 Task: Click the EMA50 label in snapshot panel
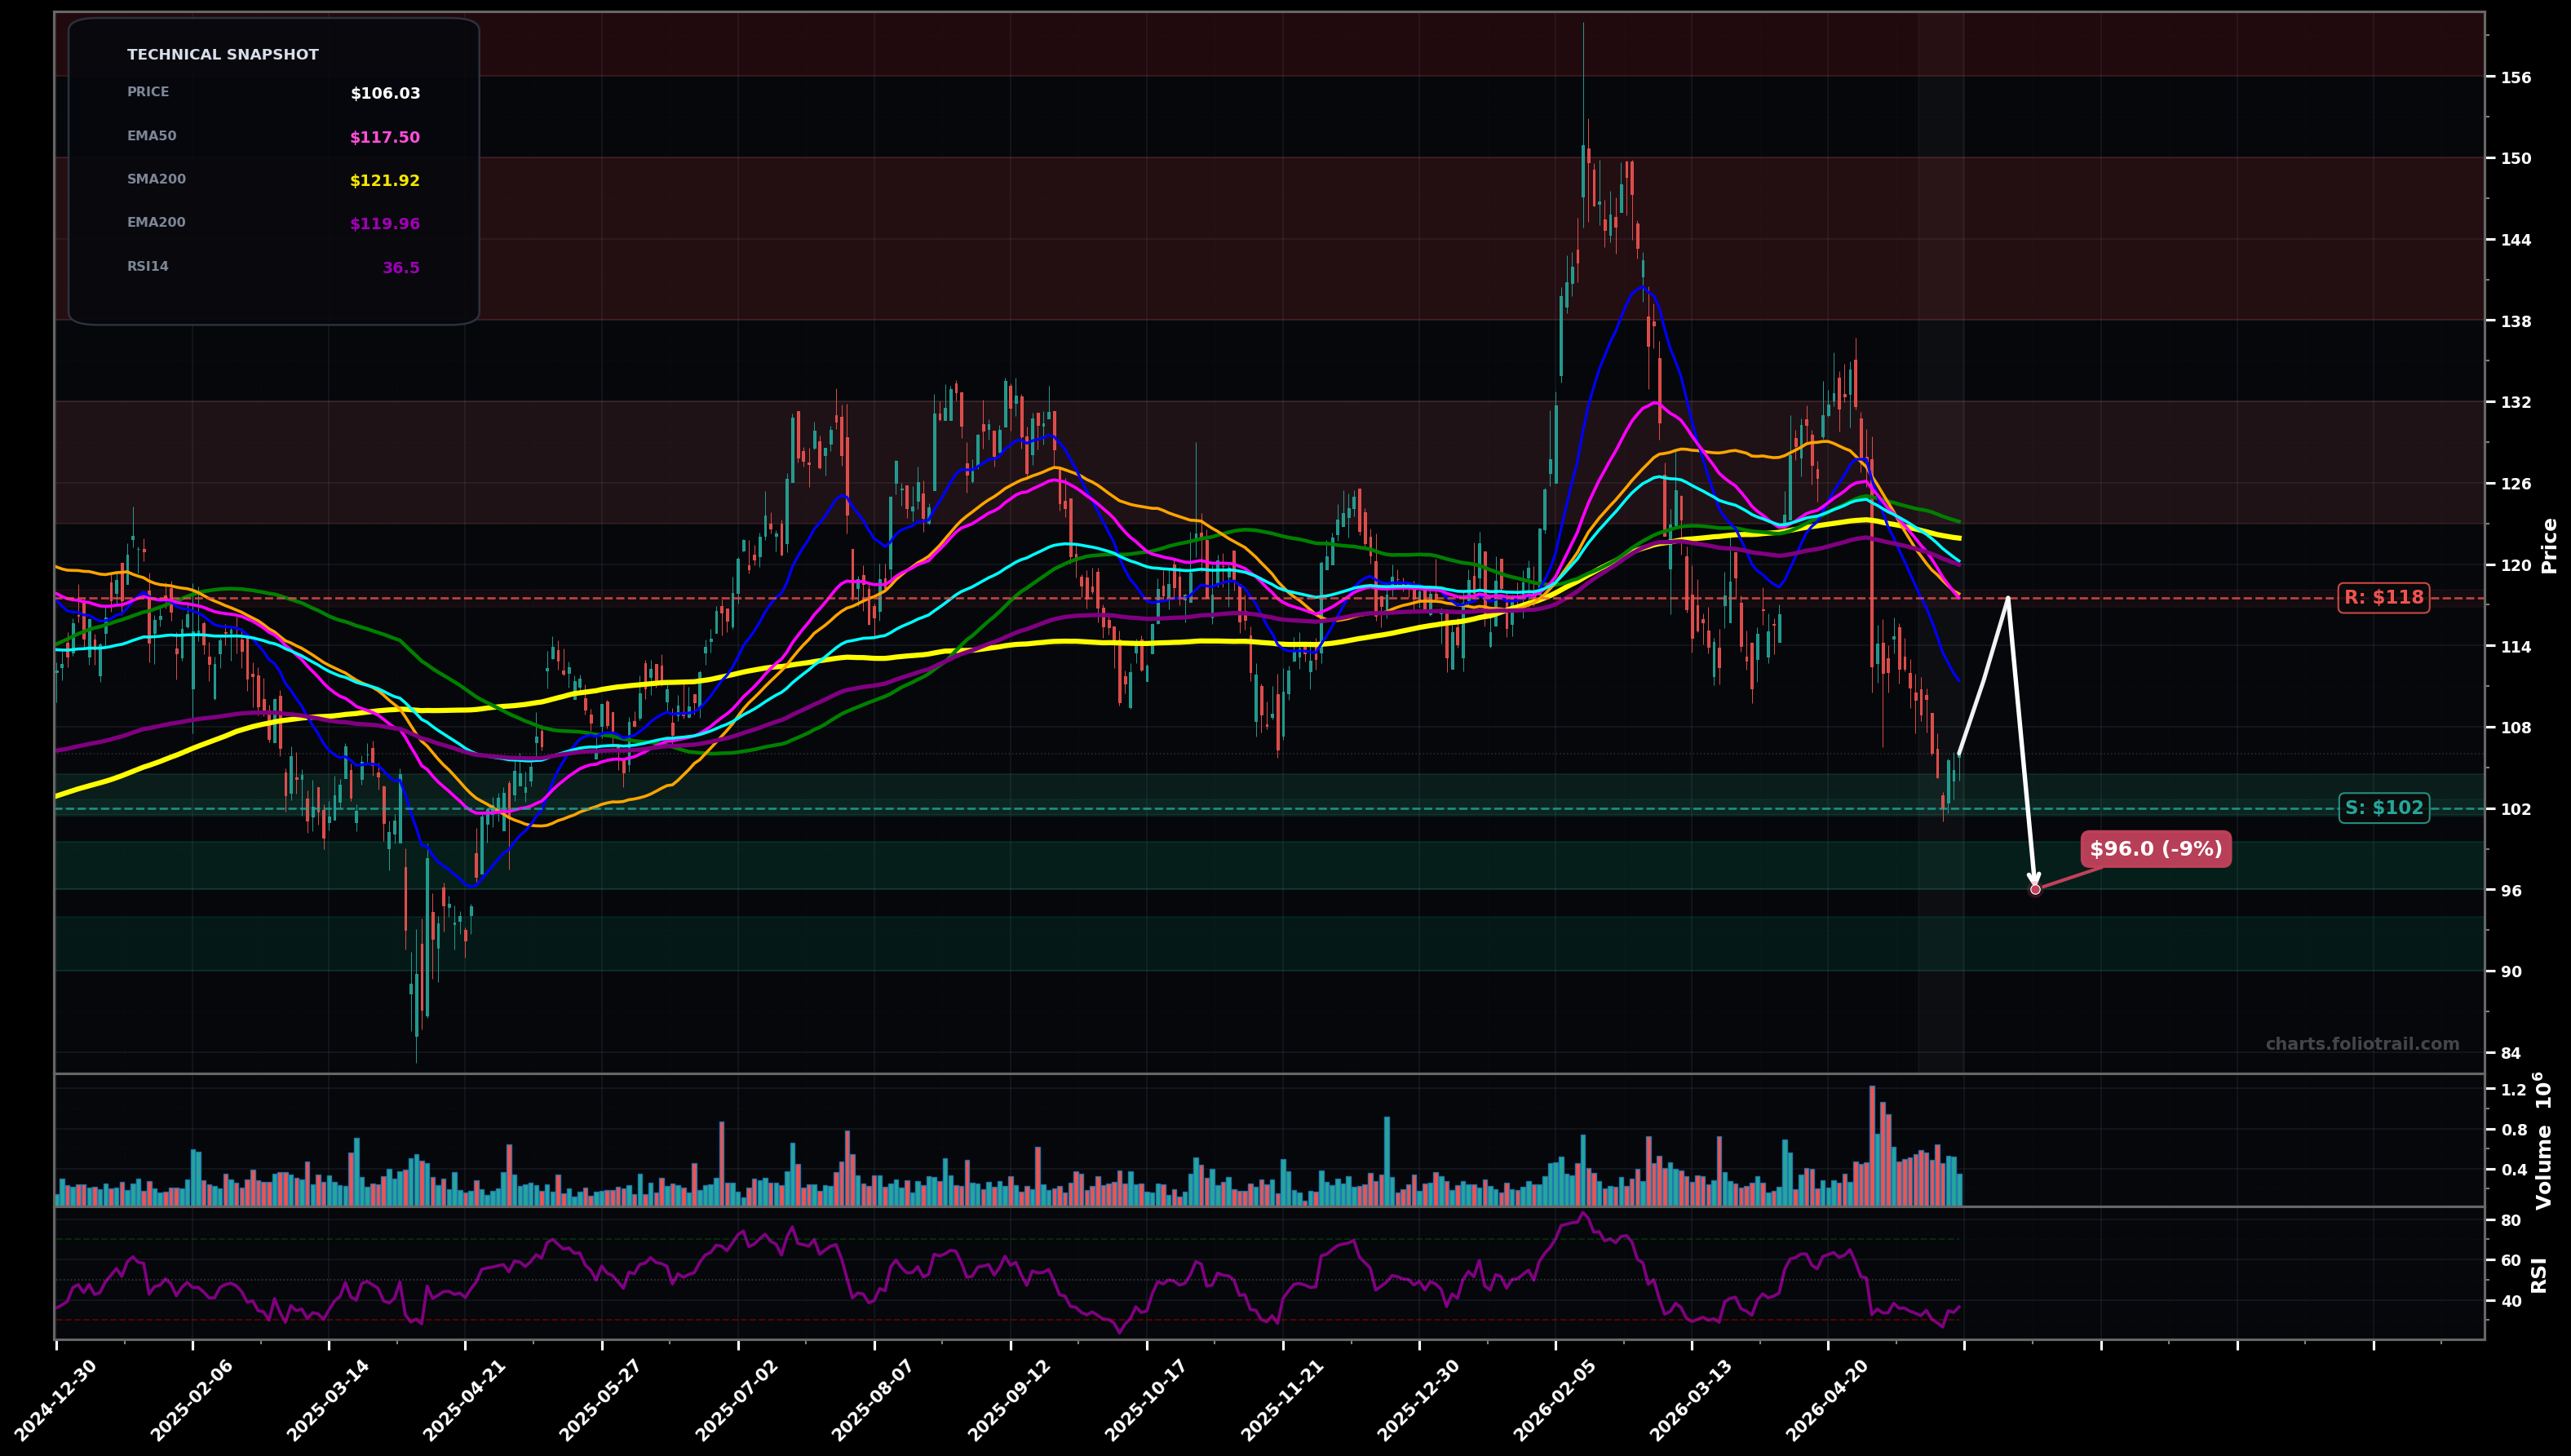coord(152,136)
